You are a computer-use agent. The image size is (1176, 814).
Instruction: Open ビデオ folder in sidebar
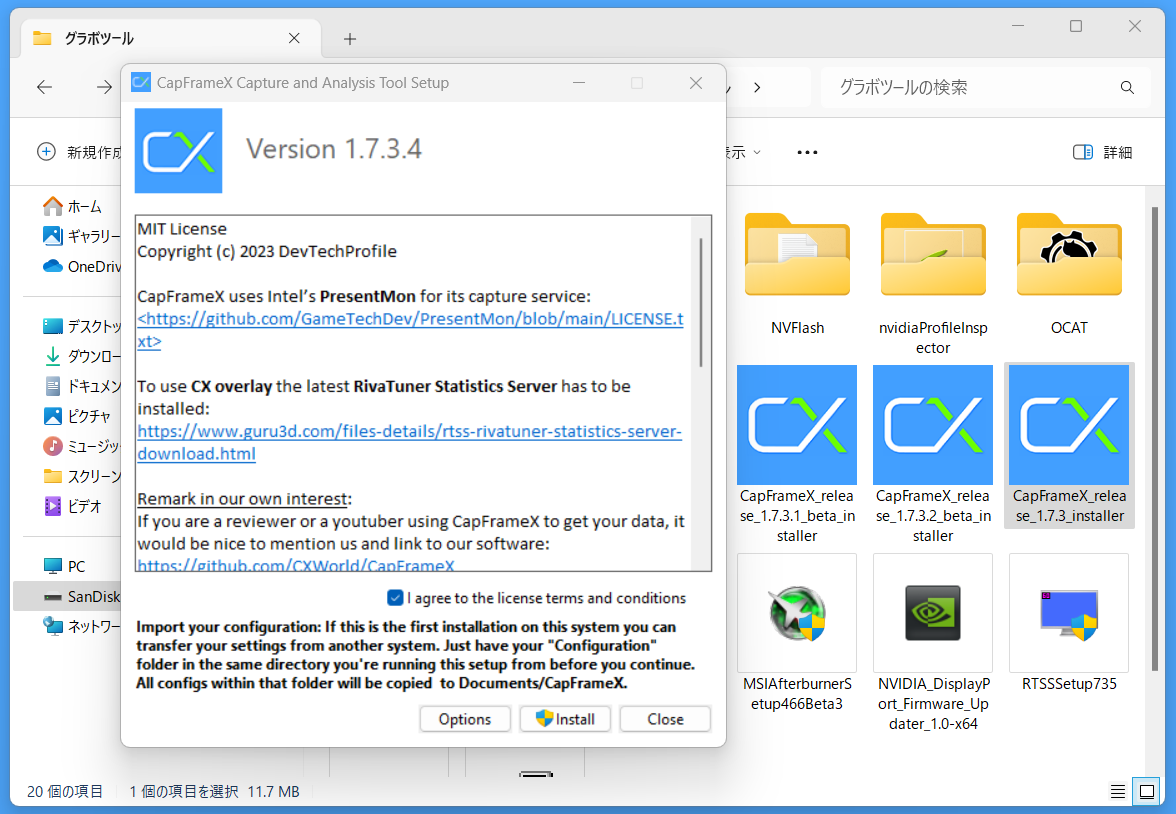point(72,506)
